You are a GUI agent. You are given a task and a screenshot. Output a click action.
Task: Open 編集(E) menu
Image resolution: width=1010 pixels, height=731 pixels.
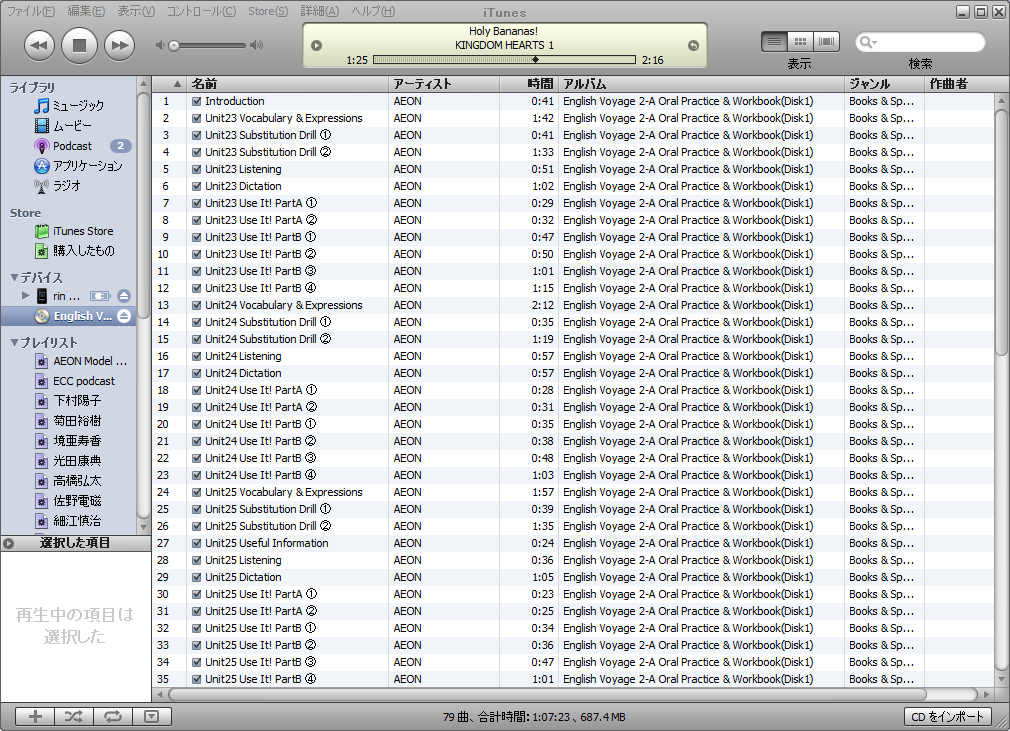[x=86, y=11]
